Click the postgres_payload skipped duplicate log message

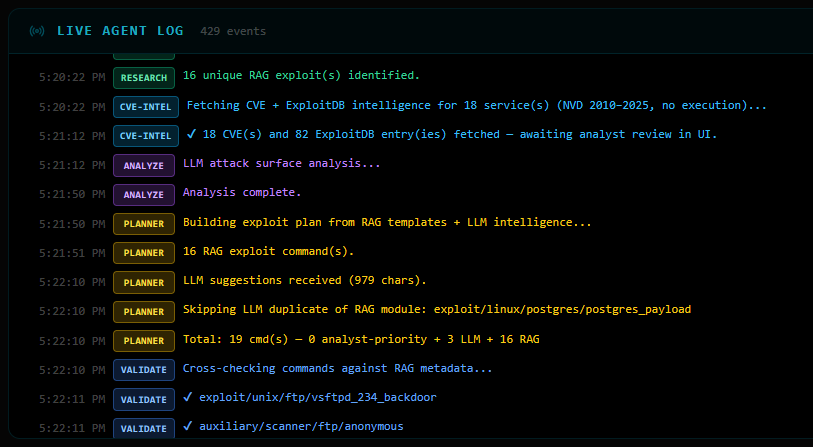436,310
